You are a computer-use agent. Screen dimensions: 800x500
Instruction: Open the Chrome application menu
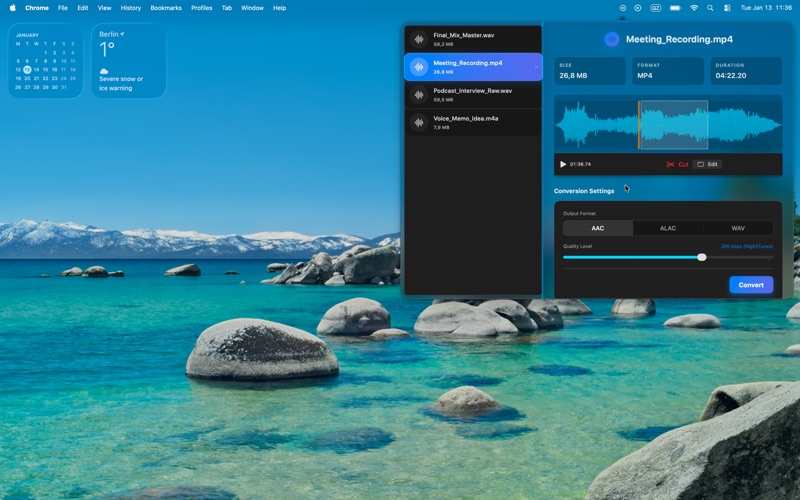[37, 8]
